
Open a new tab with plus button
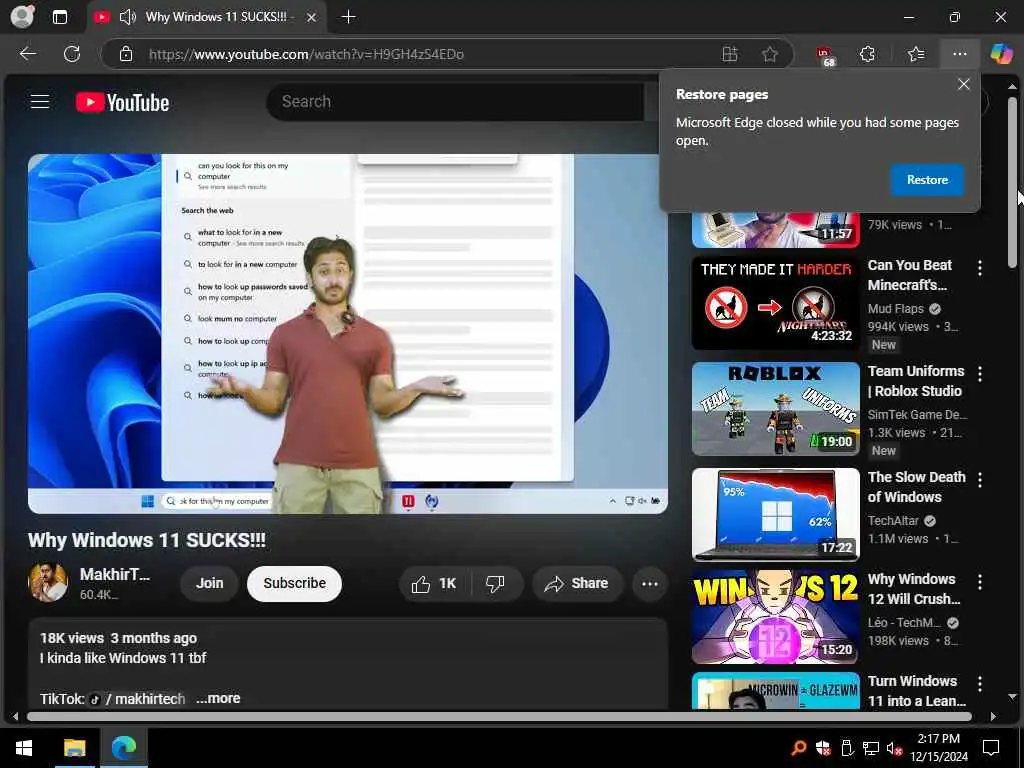(349, 17)
